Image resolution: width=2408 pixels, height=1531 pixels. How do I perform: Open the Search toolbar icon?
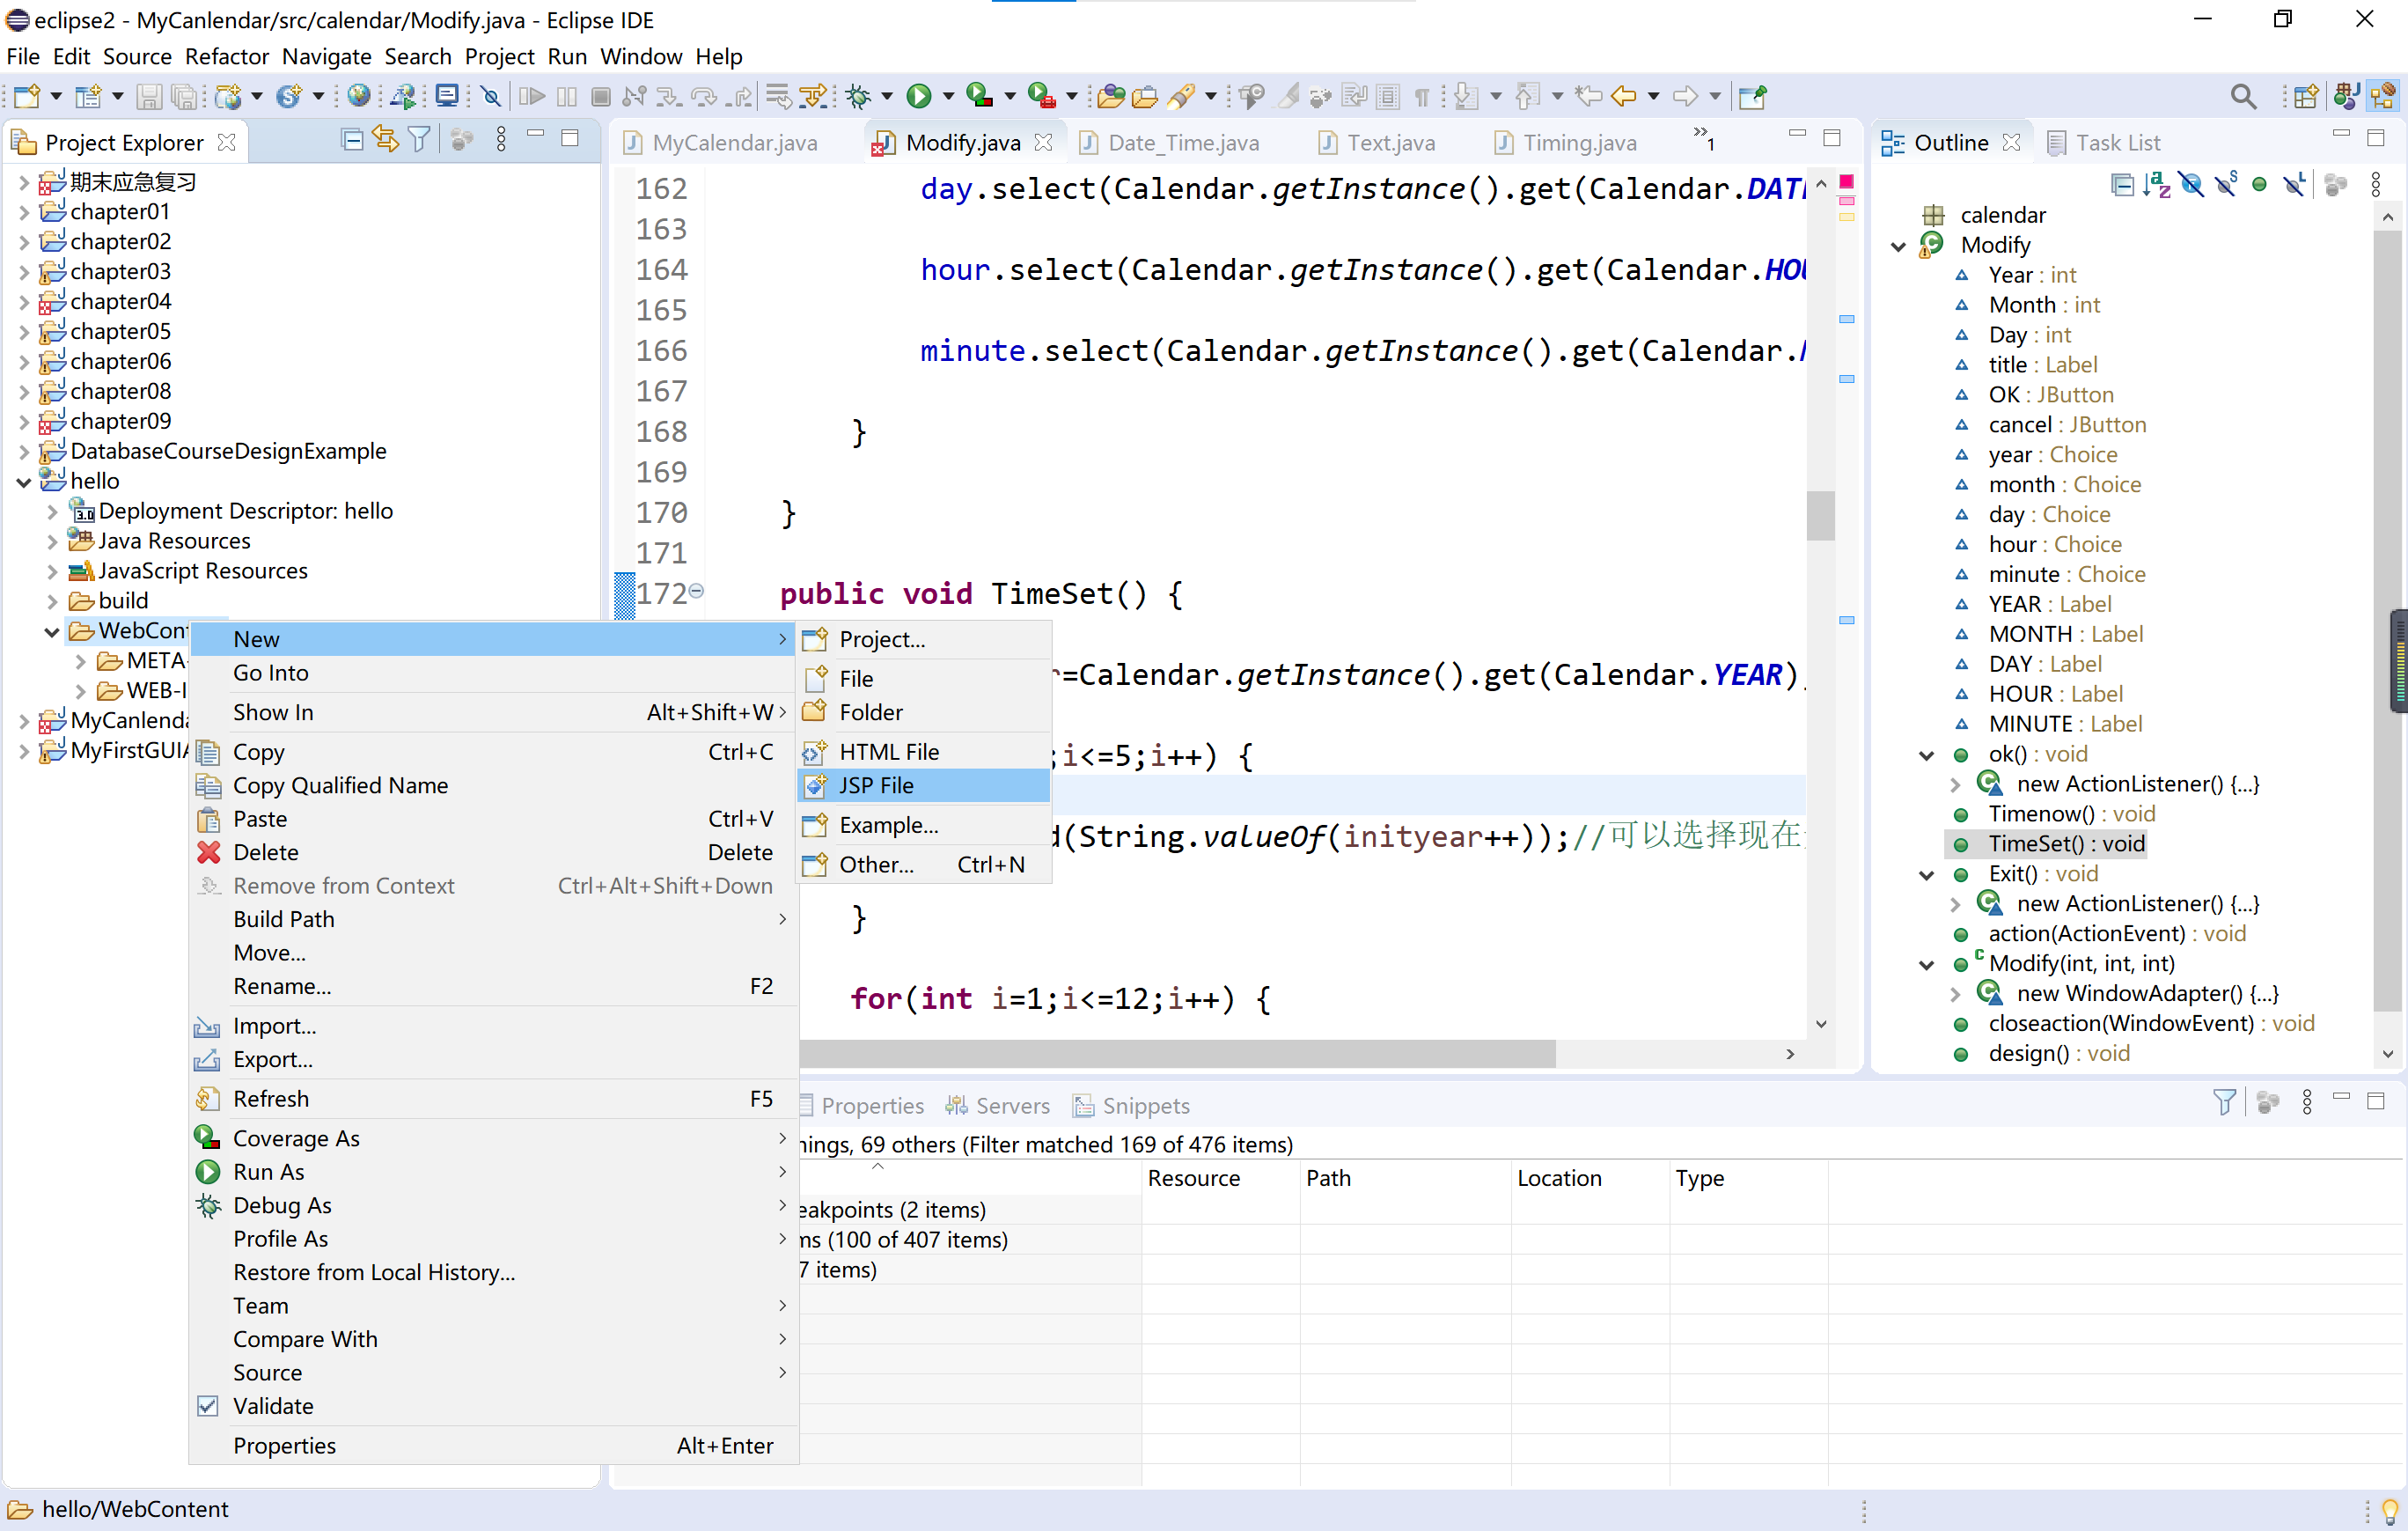pyautogui.click(x=2244, y=96)
